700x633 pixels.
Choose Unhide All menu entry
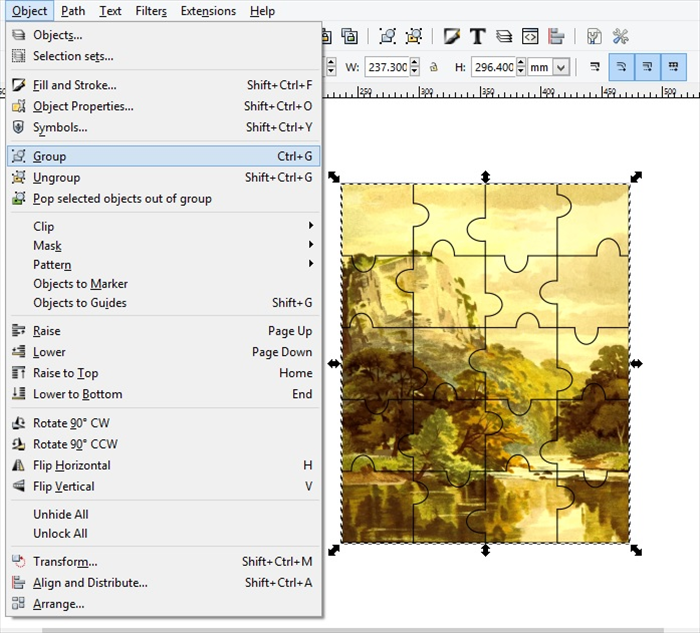click(x=163, y=514)
